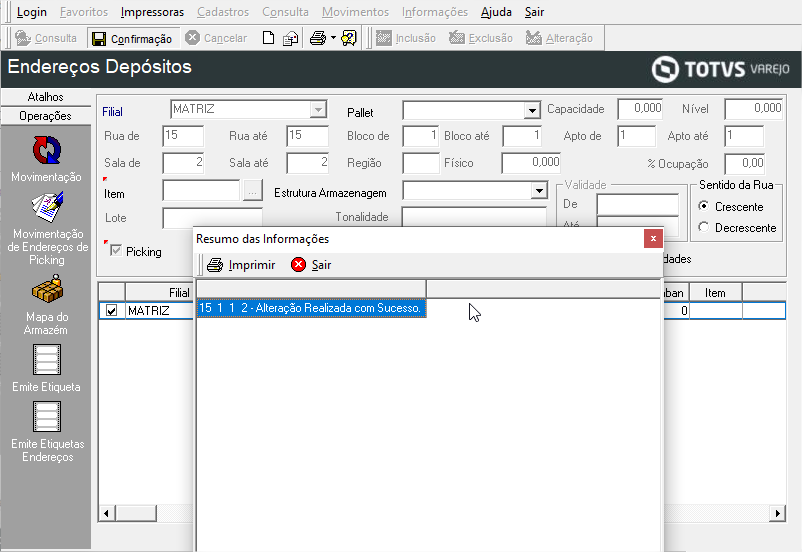
Task: Select Decrescente radio option
Action: pos(704,227)
